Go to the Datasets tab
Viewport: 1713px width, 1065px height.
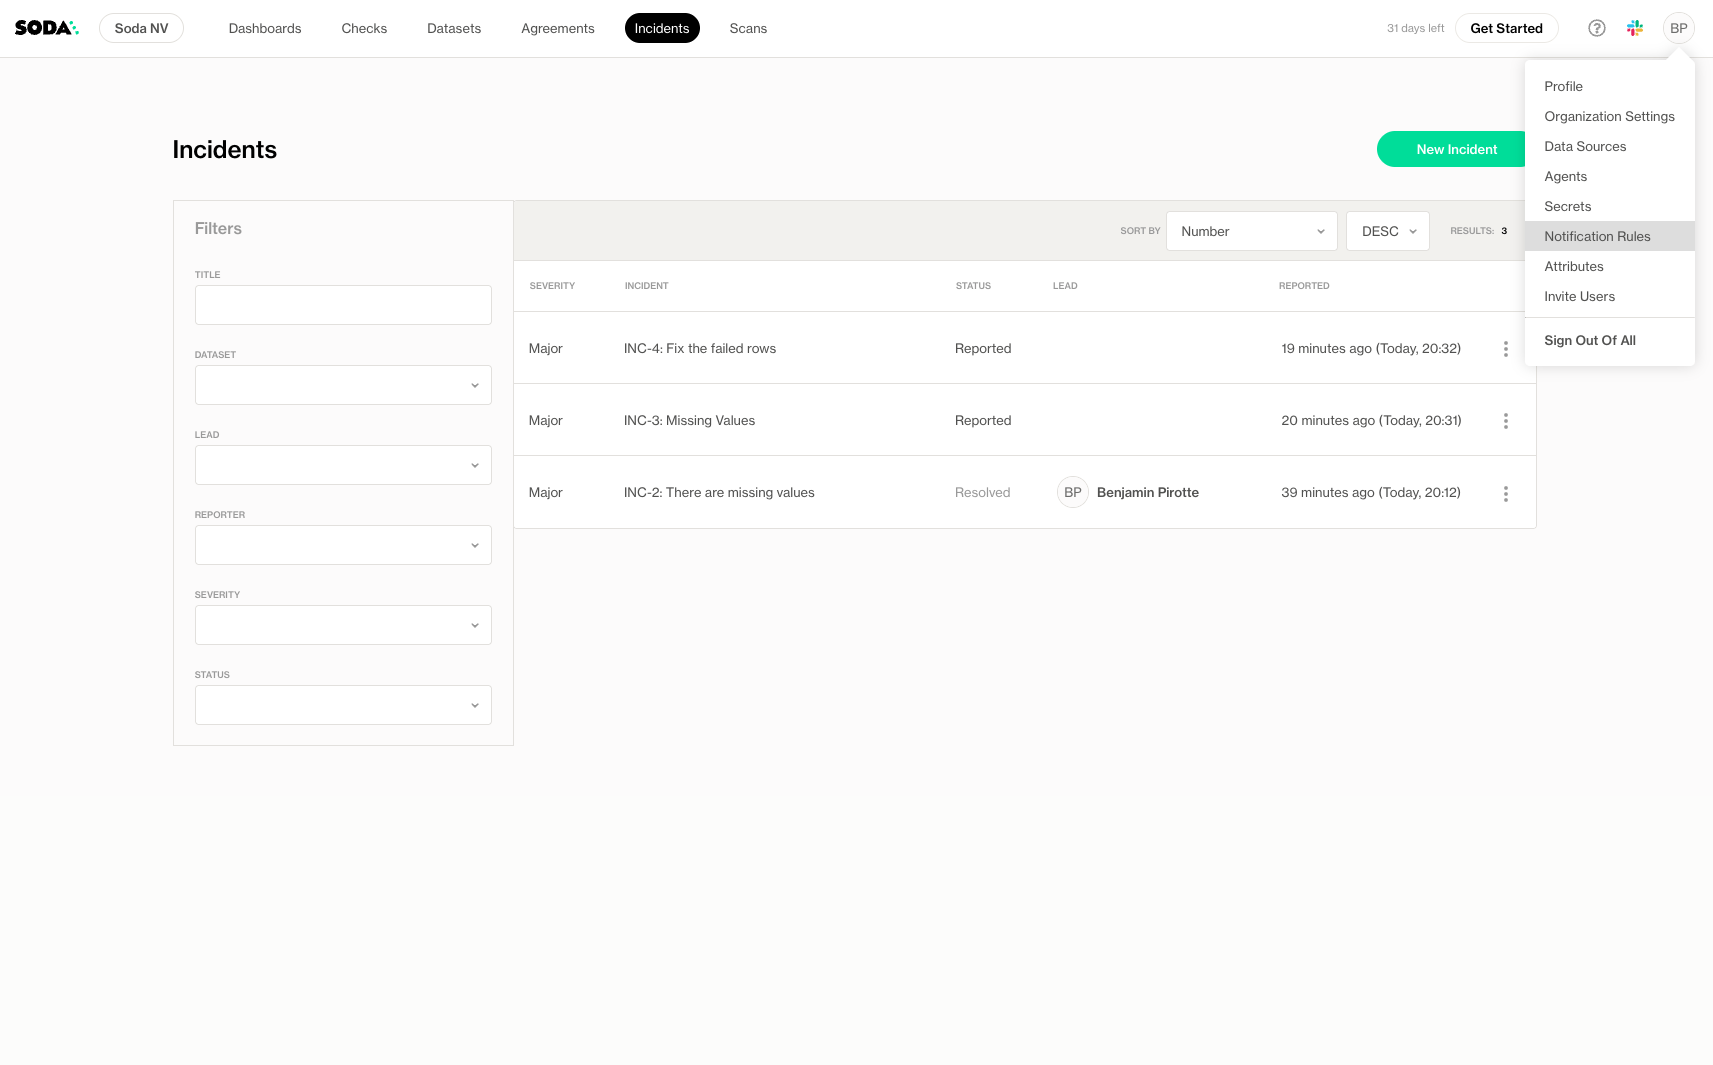pos(454,28)
